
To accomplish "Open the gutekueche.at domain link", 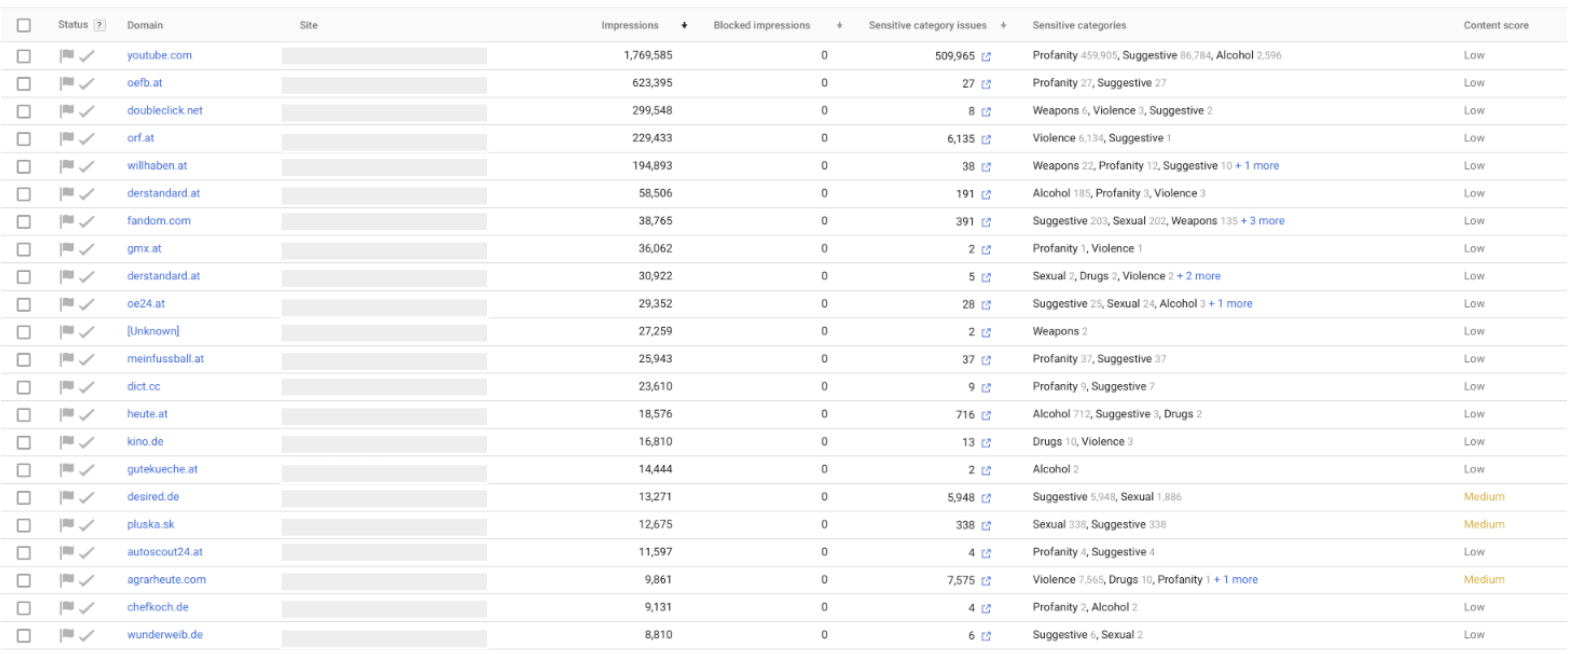I will 162,470.
